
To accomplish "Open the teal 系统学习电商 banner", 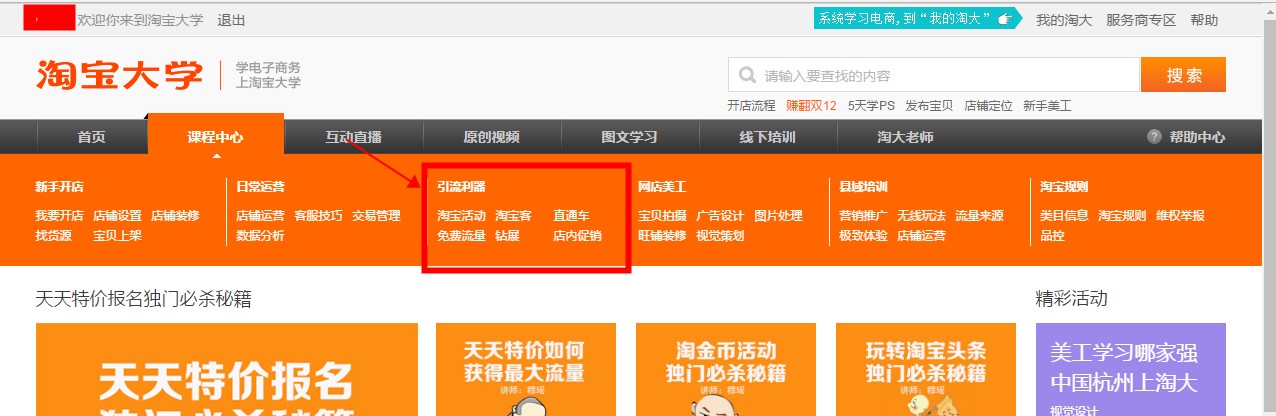I will click(x=918, y=19).
